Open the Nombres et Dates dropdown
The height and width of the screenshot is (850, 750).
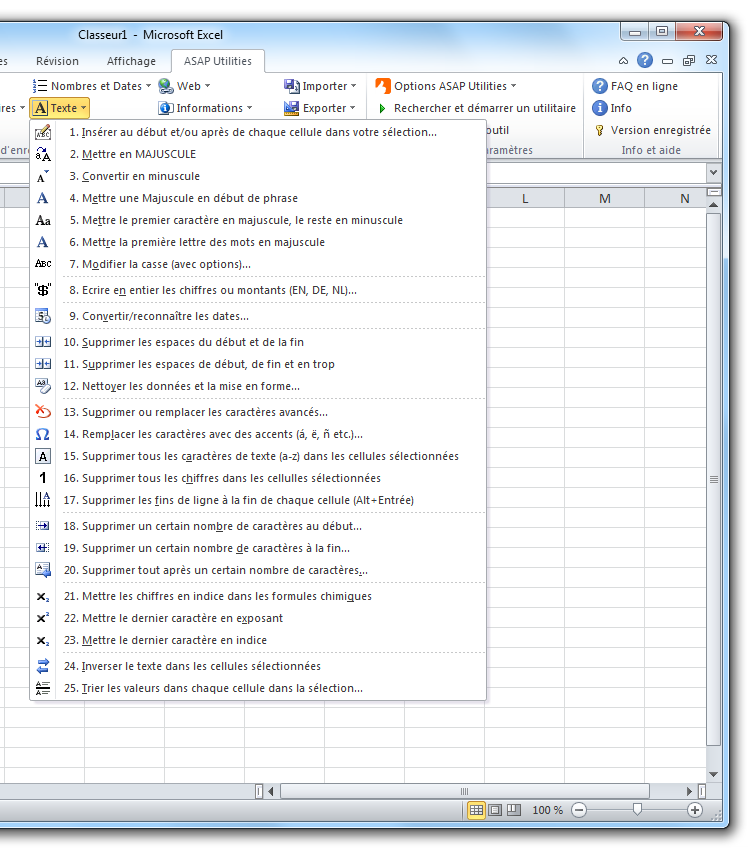[92, 86]
